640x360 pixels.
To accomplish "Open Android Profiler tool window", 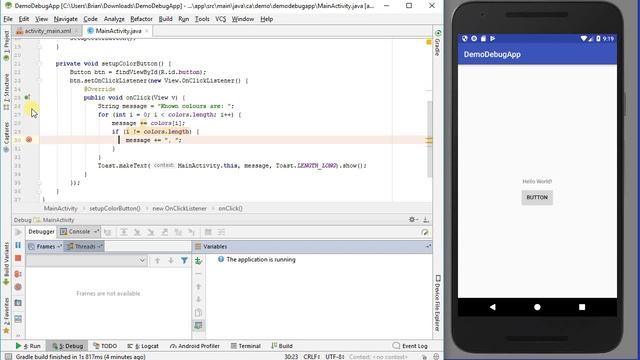I will tap(194, 346).
